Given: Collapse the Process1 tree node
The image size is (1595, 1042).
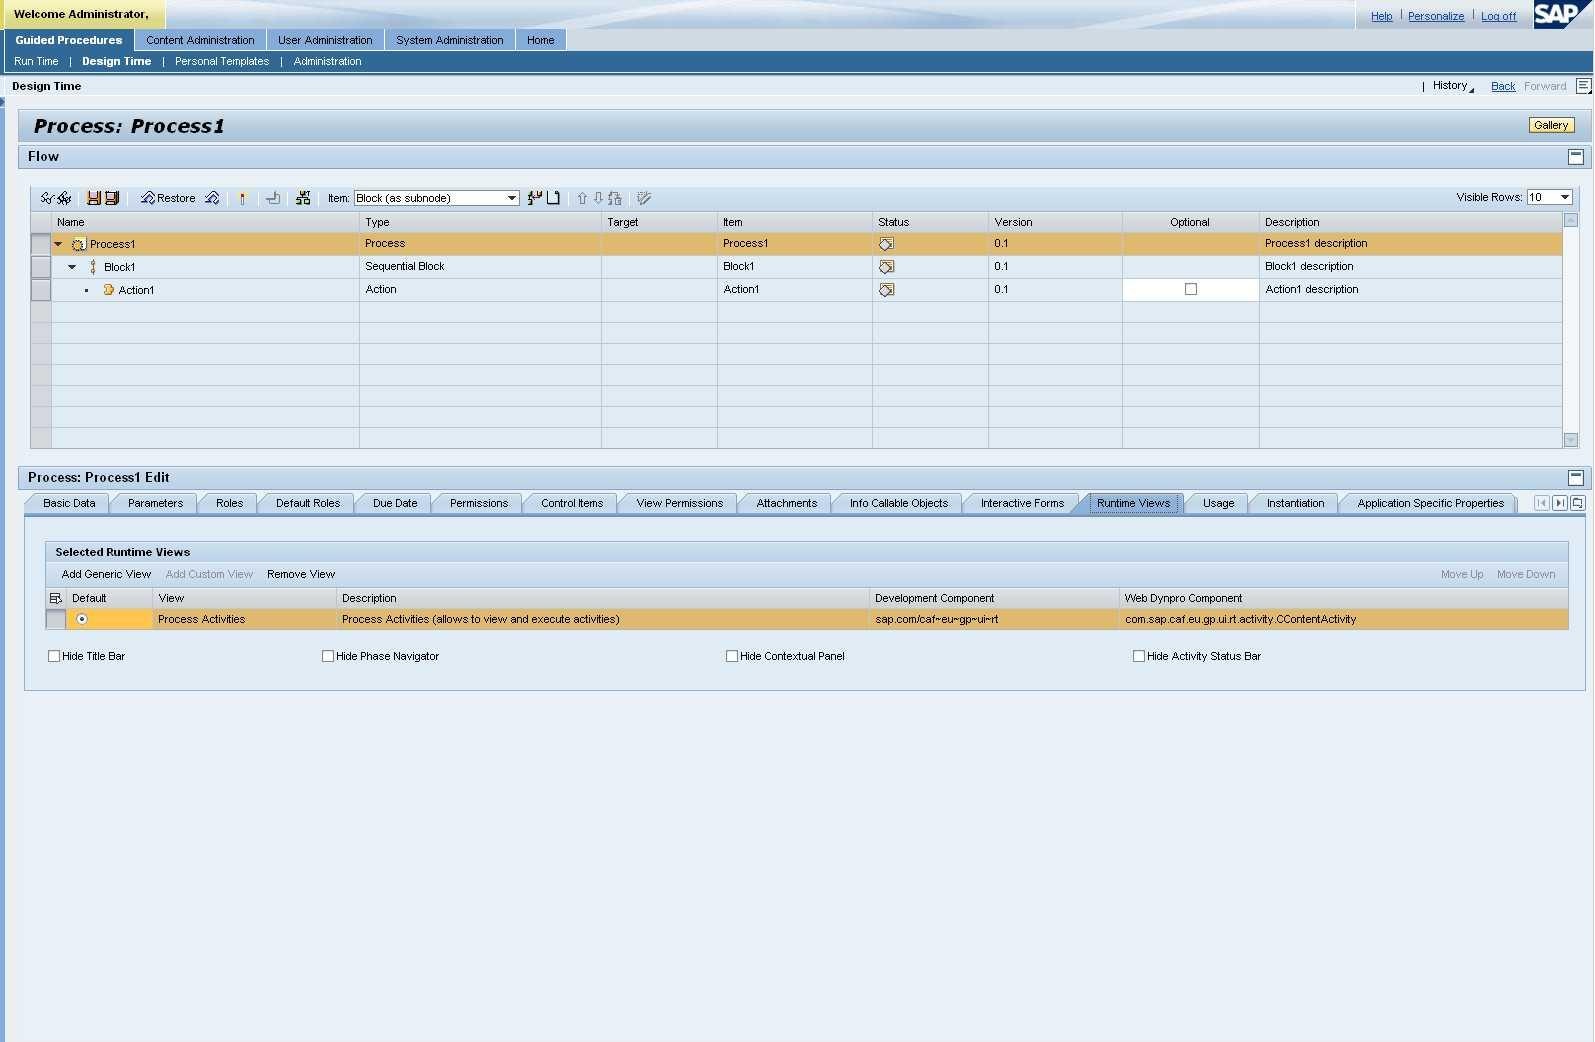Looking at the screenshot, I should click(58, 244).
